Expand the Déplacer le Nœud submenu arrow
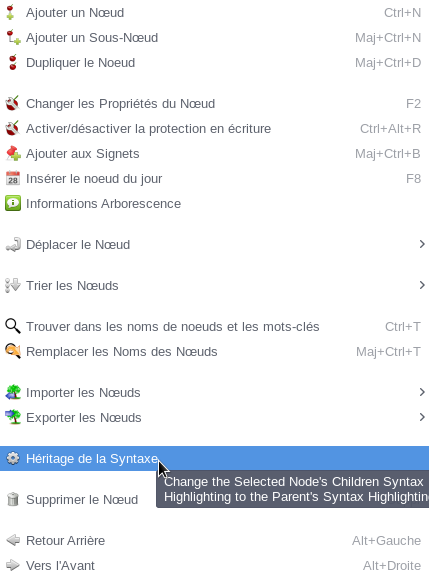The image size is (429, 578). click(422, 244)
